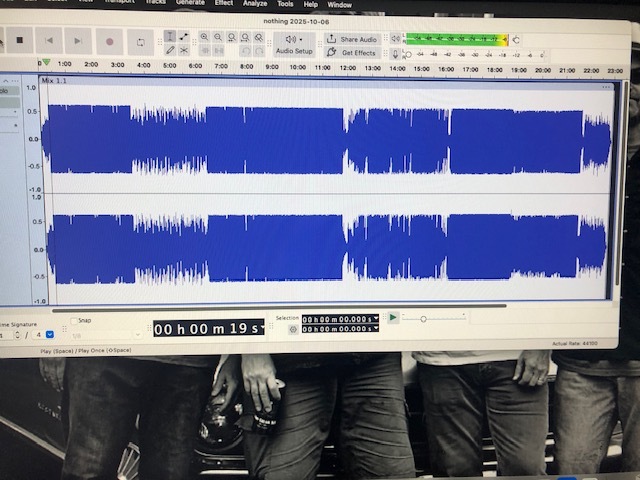
Task: Click the Get Effects button
Action: [x=351, y=52]
